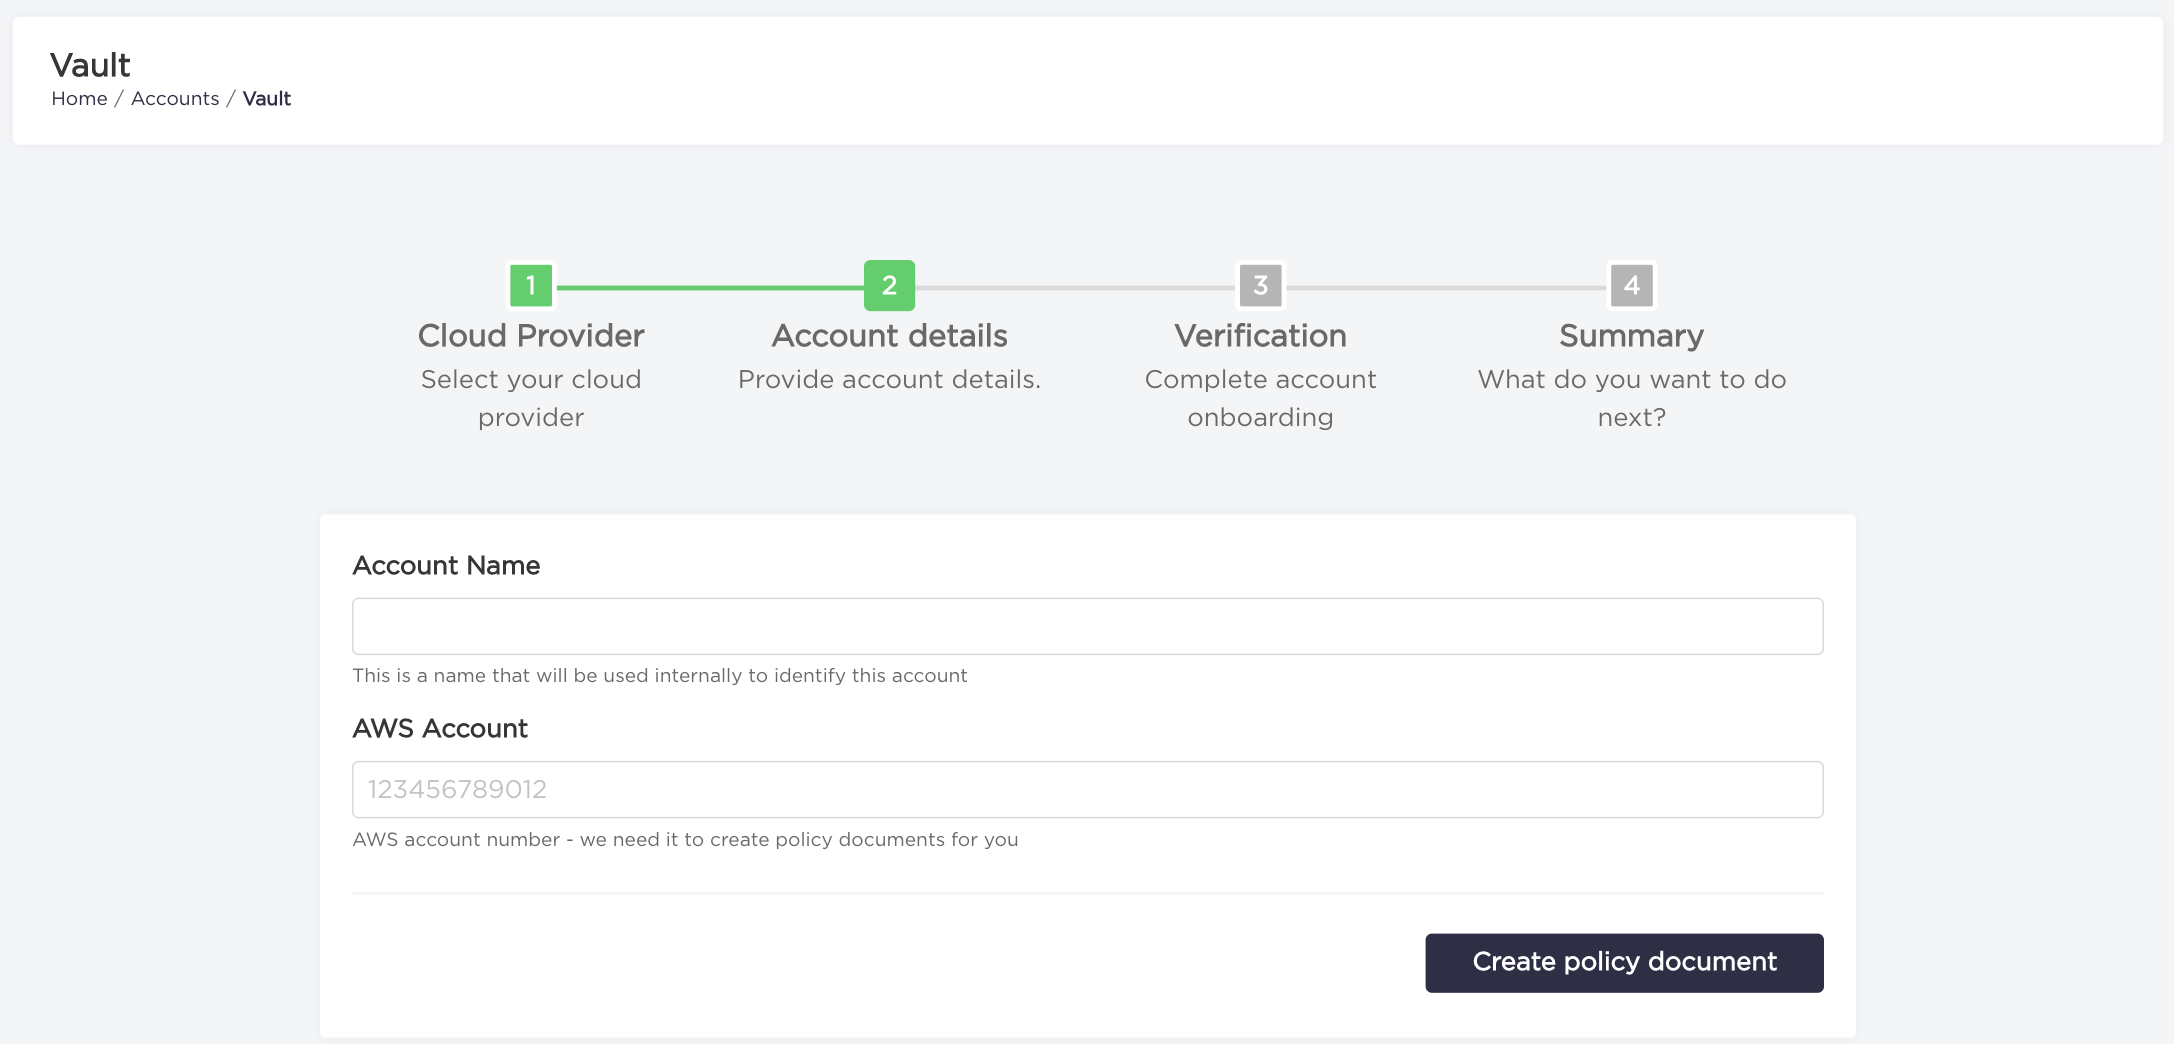Image resolution: width=2174 pixels, height=1044 pixels.
Task: Open step 3 Verification badge
Action: [1260, 284]
